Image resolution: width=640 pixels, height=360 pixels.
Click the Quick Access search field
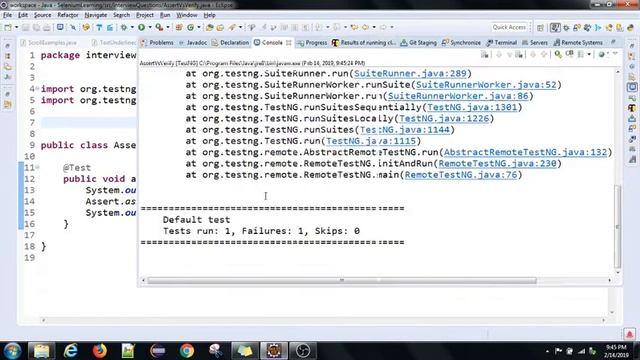pyautogui.click(x=509, y=27)
